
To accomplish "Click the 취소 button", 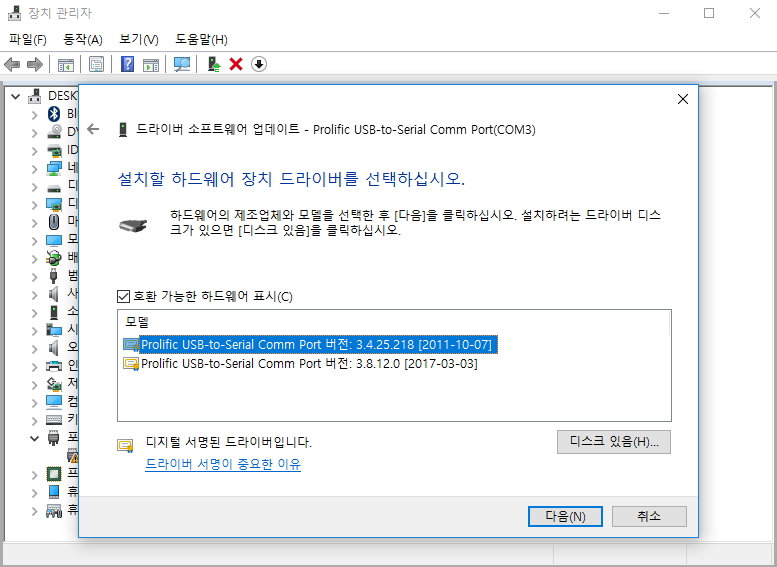I will coord(649,516).
